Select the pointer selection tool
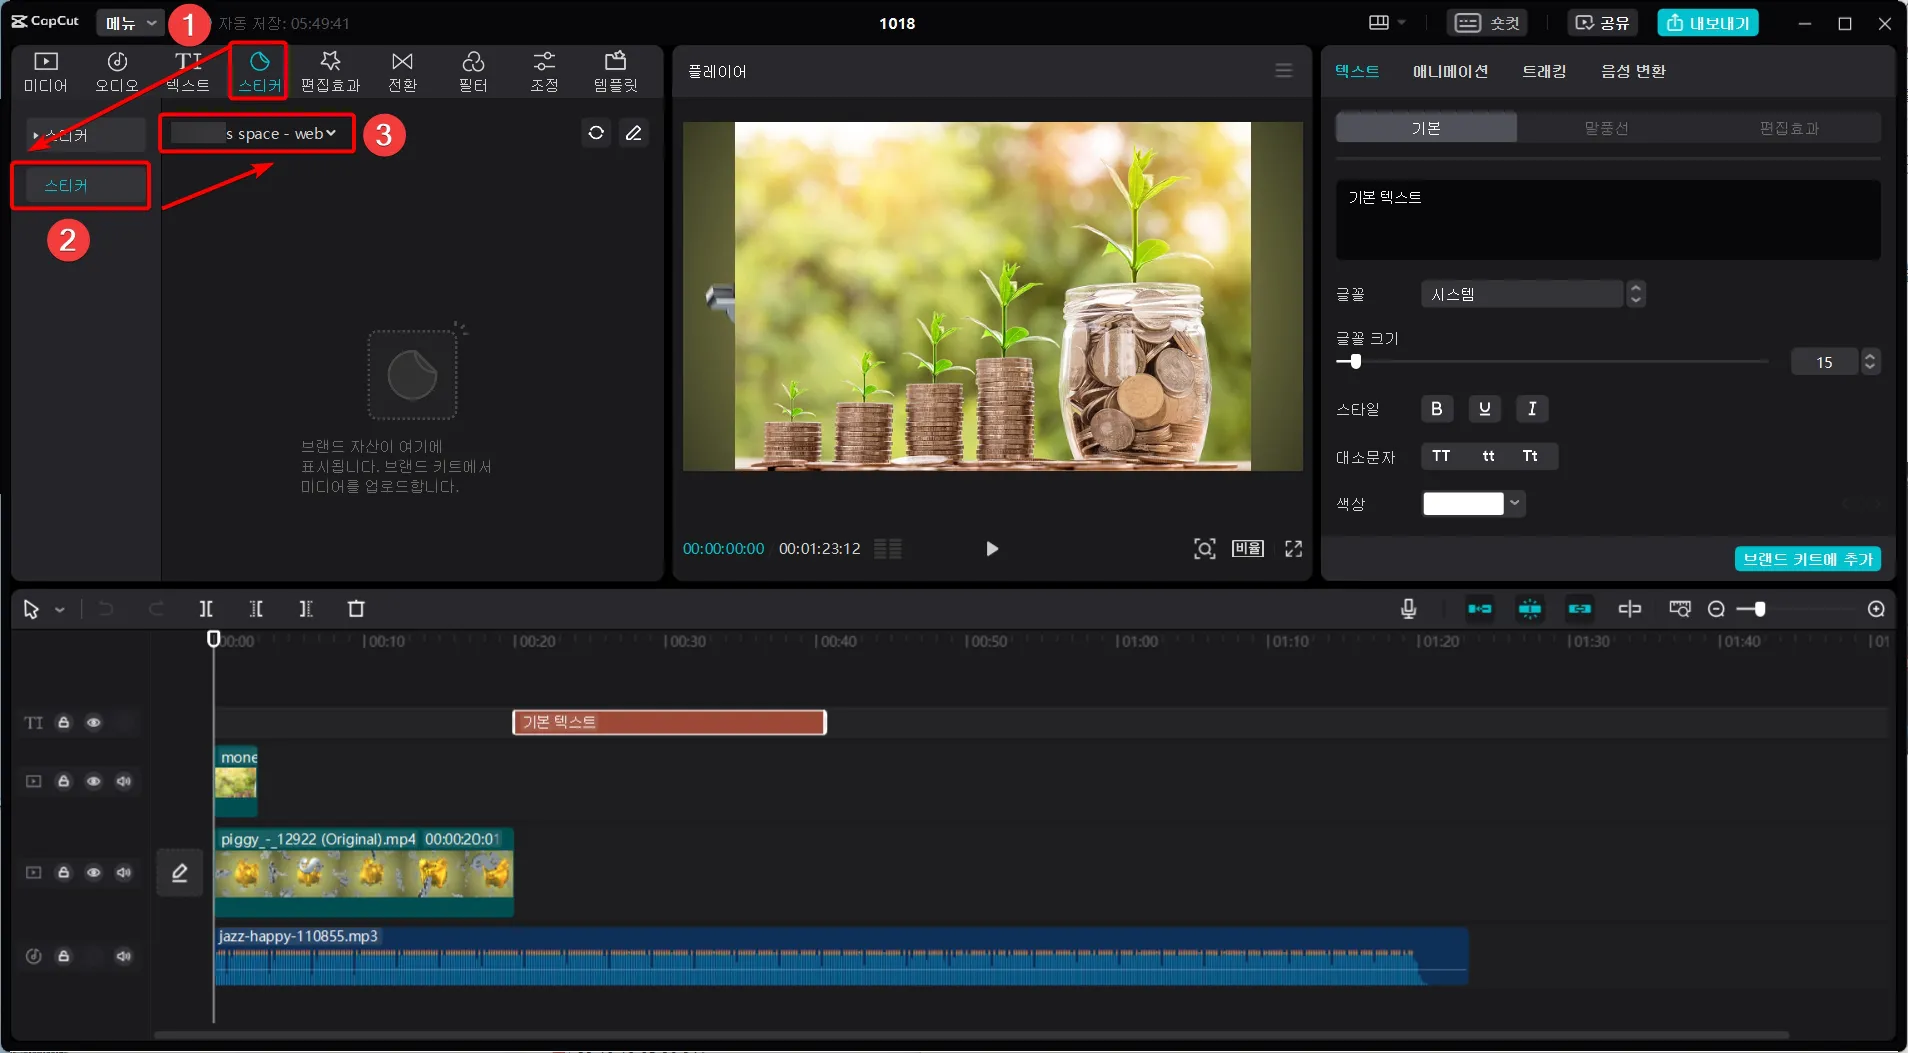The width and height of the screenshot is (1908, 1053). [x=31, y=609]
